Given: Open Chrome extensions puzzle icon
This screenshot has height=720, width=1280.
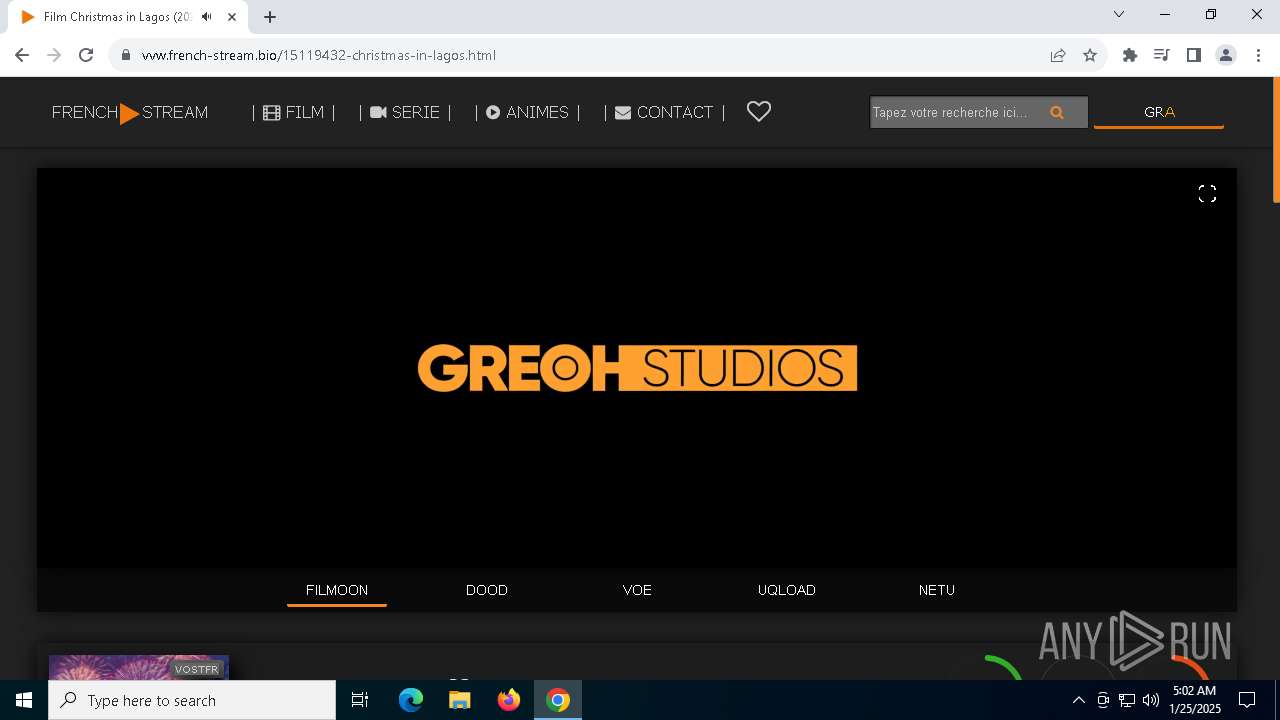Looking at the screenshot, I should coord(1130,55).
